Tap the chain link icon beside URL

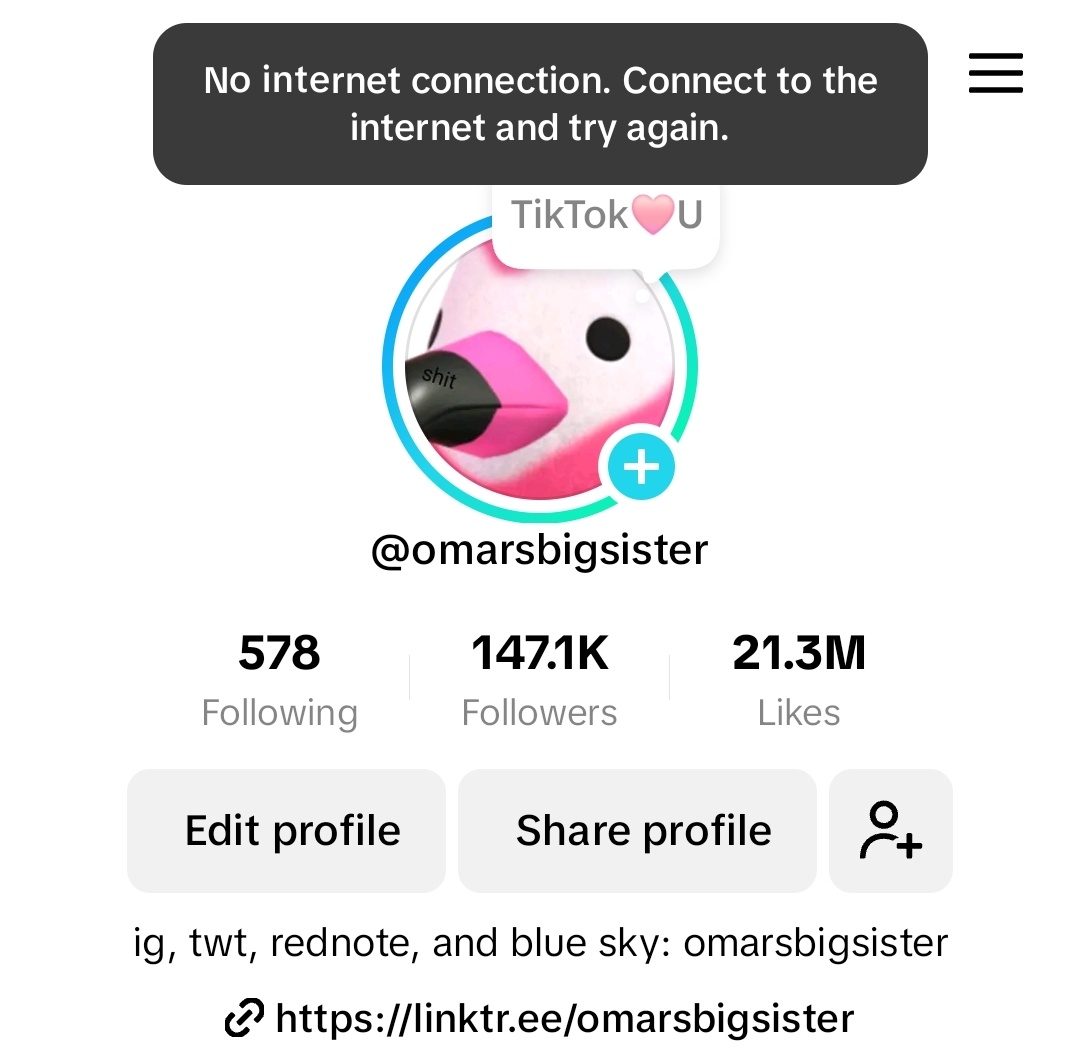pos(244,1018)
